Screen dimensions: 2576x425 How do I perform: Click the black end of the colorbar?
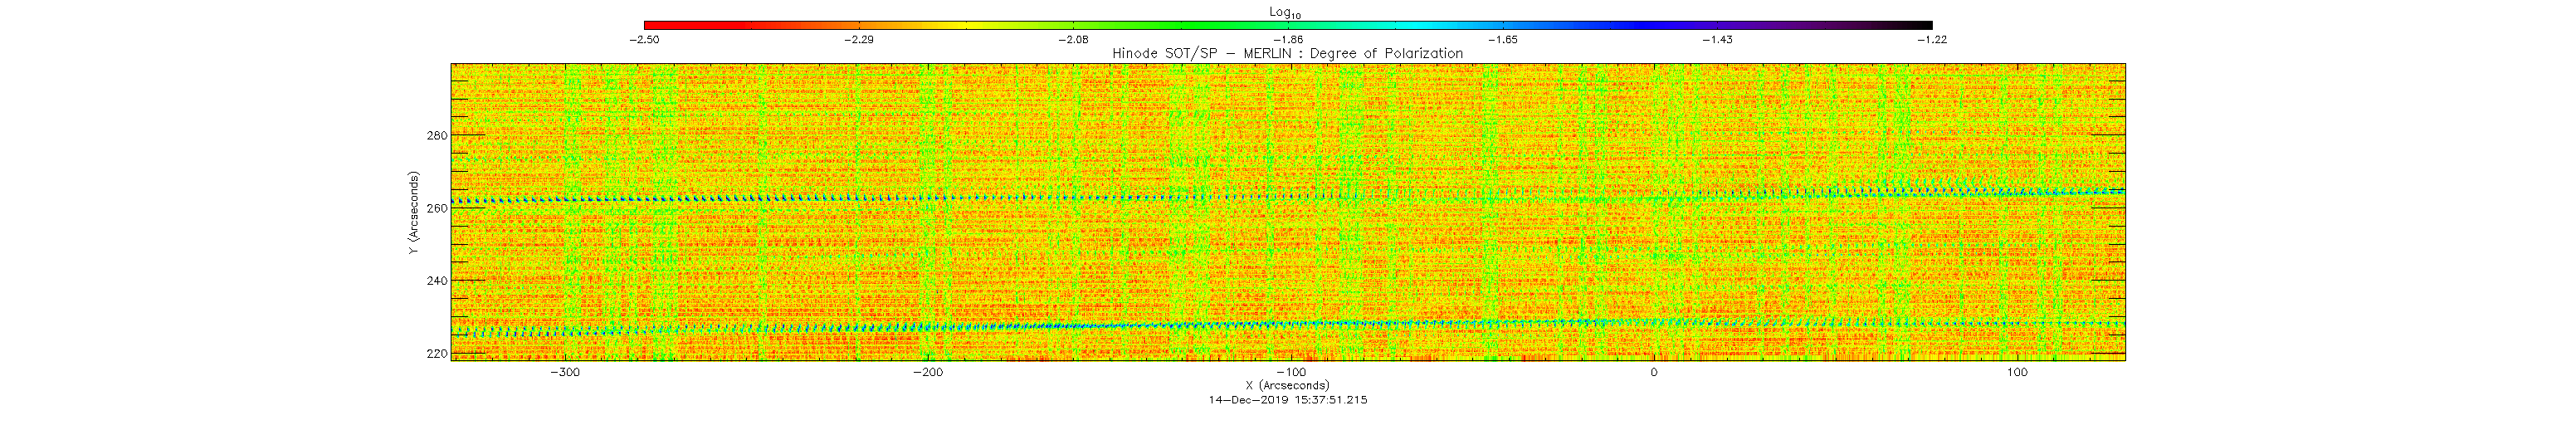(1925, 25)
